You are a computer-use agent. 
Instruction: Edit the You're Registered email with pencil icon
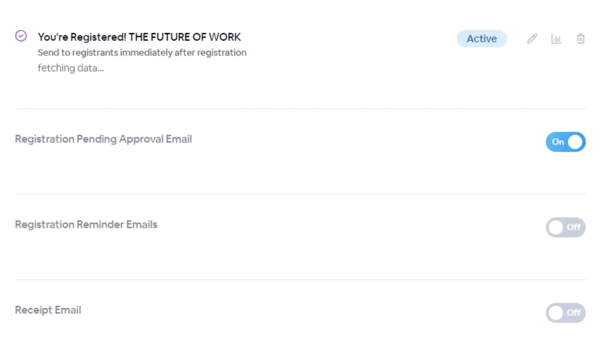click(532, 39)
